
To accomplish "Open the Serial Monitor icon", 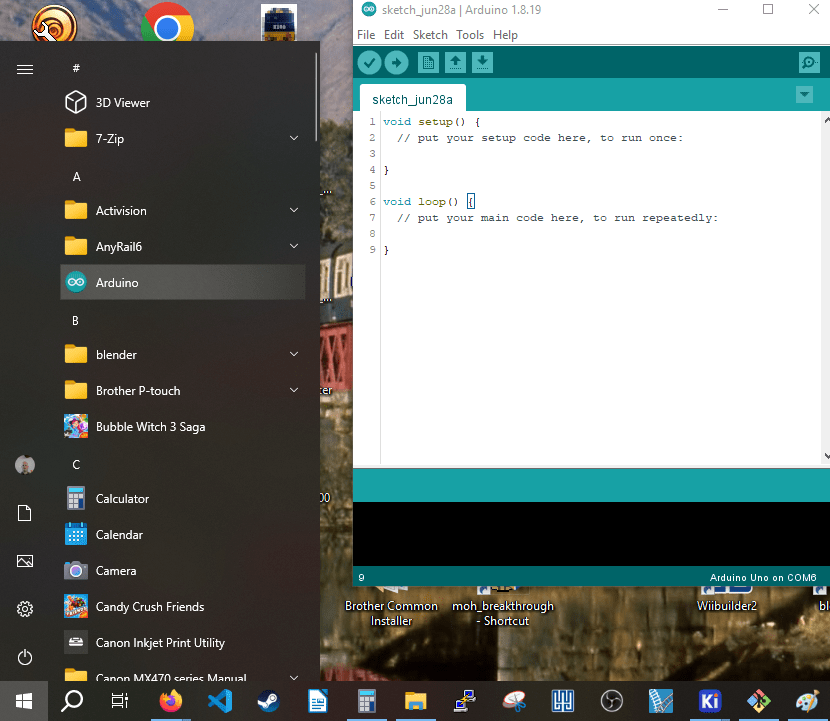I will click(809, 63).
